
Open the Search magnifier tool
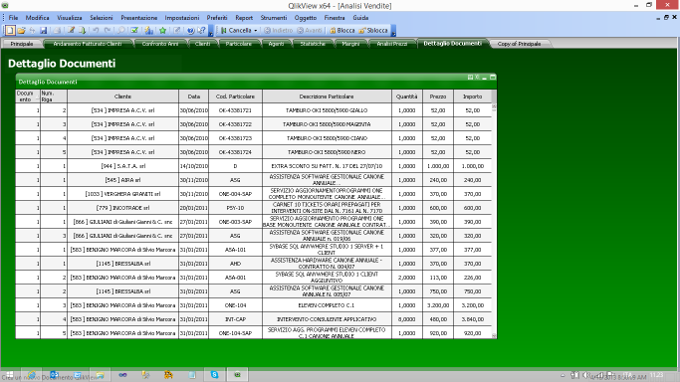click(x=121, y=30)
